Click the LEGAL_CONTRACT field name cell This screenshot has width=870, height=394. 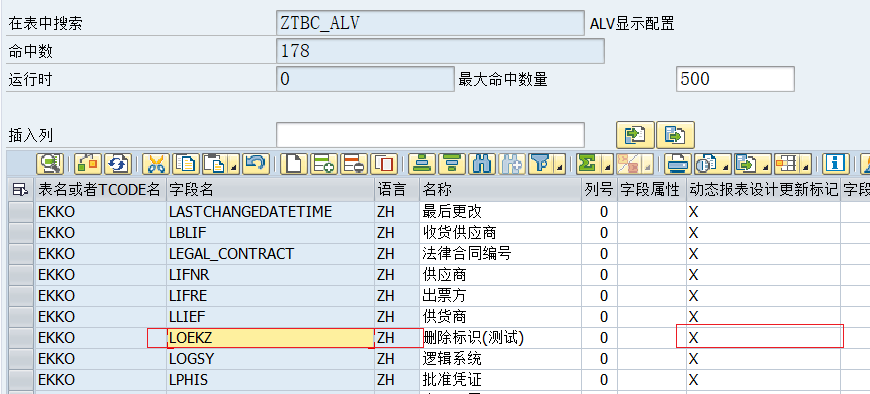click(271, 254)
